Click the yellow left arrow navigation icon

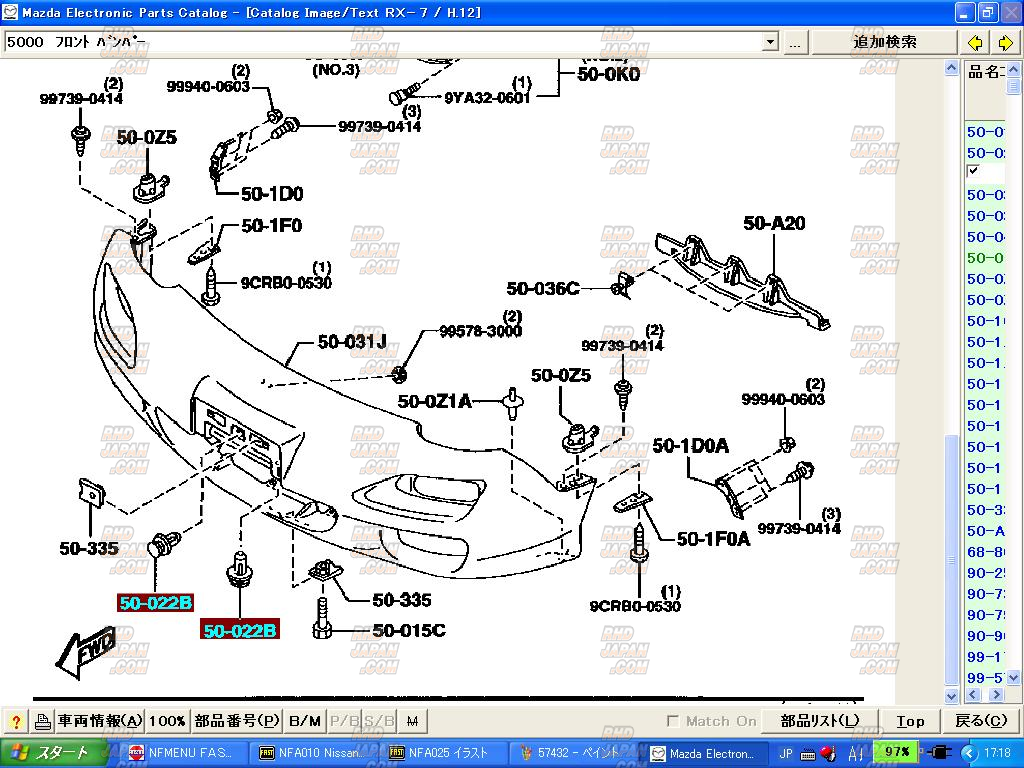click(975, 42)
